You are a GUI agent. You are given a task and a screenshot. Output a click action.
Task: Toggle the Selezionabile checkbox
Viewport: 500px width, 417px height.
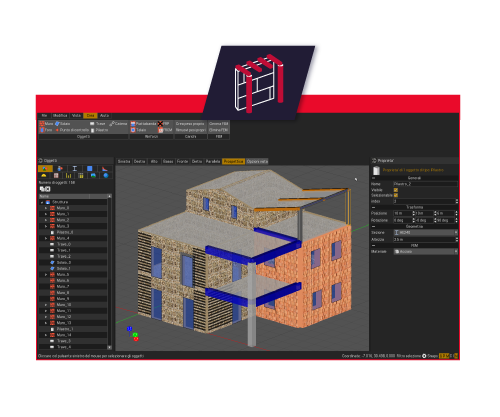click(x=396, y=195)
